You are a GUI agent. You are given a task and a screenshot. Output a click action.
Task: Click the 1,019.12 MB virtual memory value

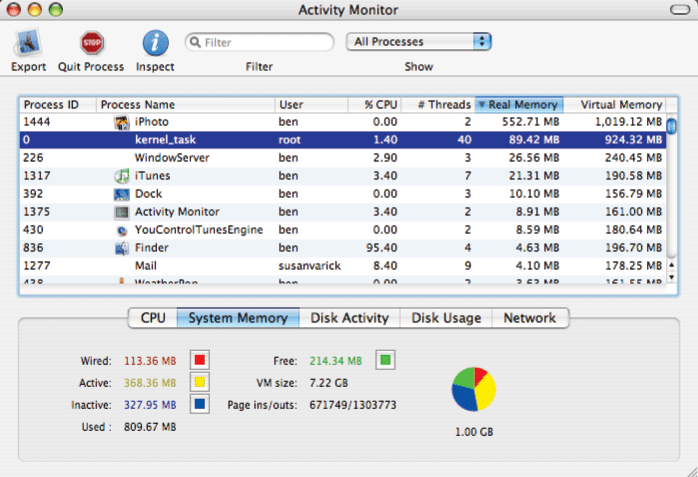coord(629,122)
